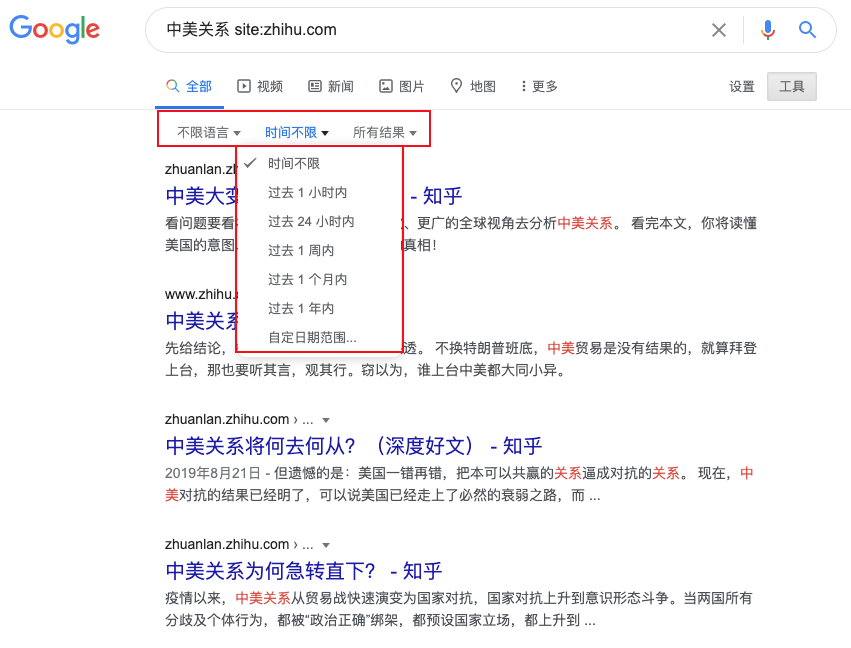The width and height of the screenshot is (851, 648).
Task: Click the 全部 tab magnifier icon
Action: pos(173,86)
